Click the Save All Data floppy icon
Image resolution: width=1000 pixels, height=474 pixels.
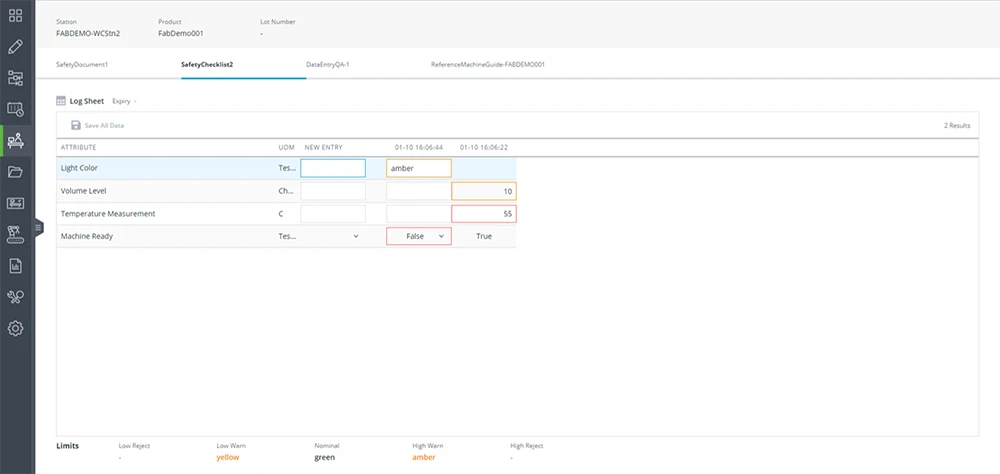[x=76, y=126]
